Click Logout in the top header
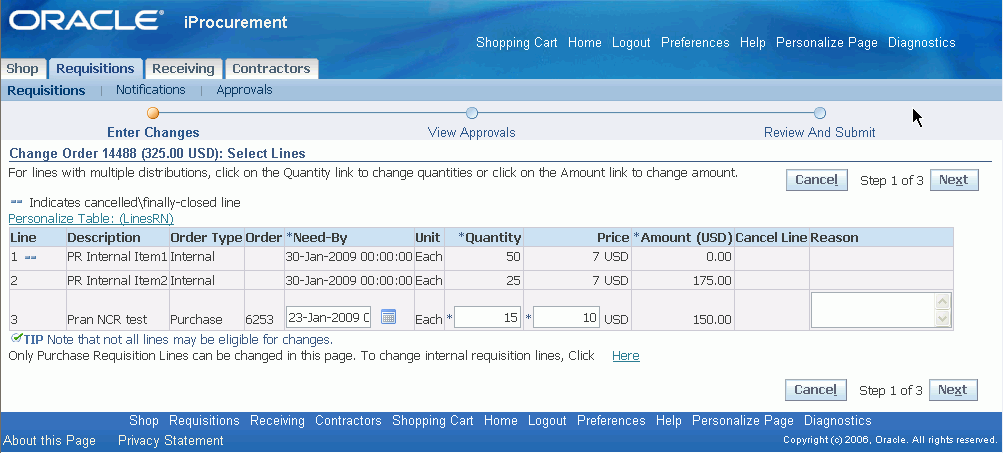This screenshot has height=453, width=1003. click(631, 42)
